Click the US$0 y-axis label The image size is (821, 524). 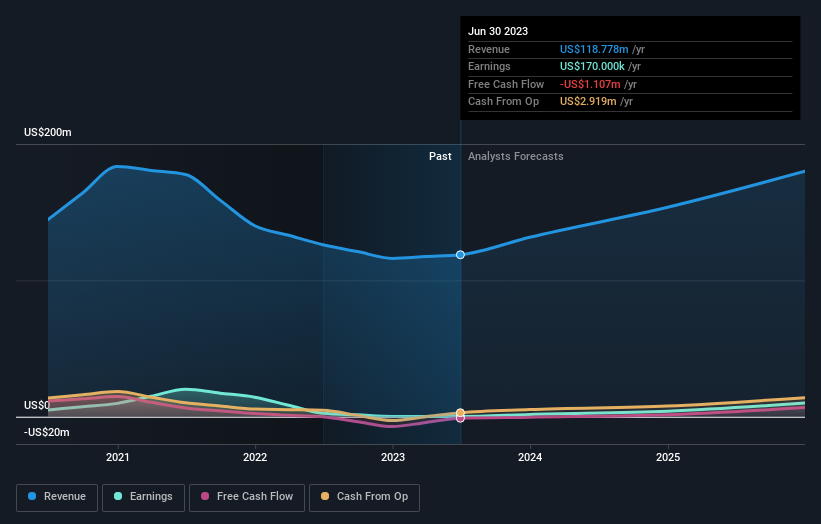37,405
